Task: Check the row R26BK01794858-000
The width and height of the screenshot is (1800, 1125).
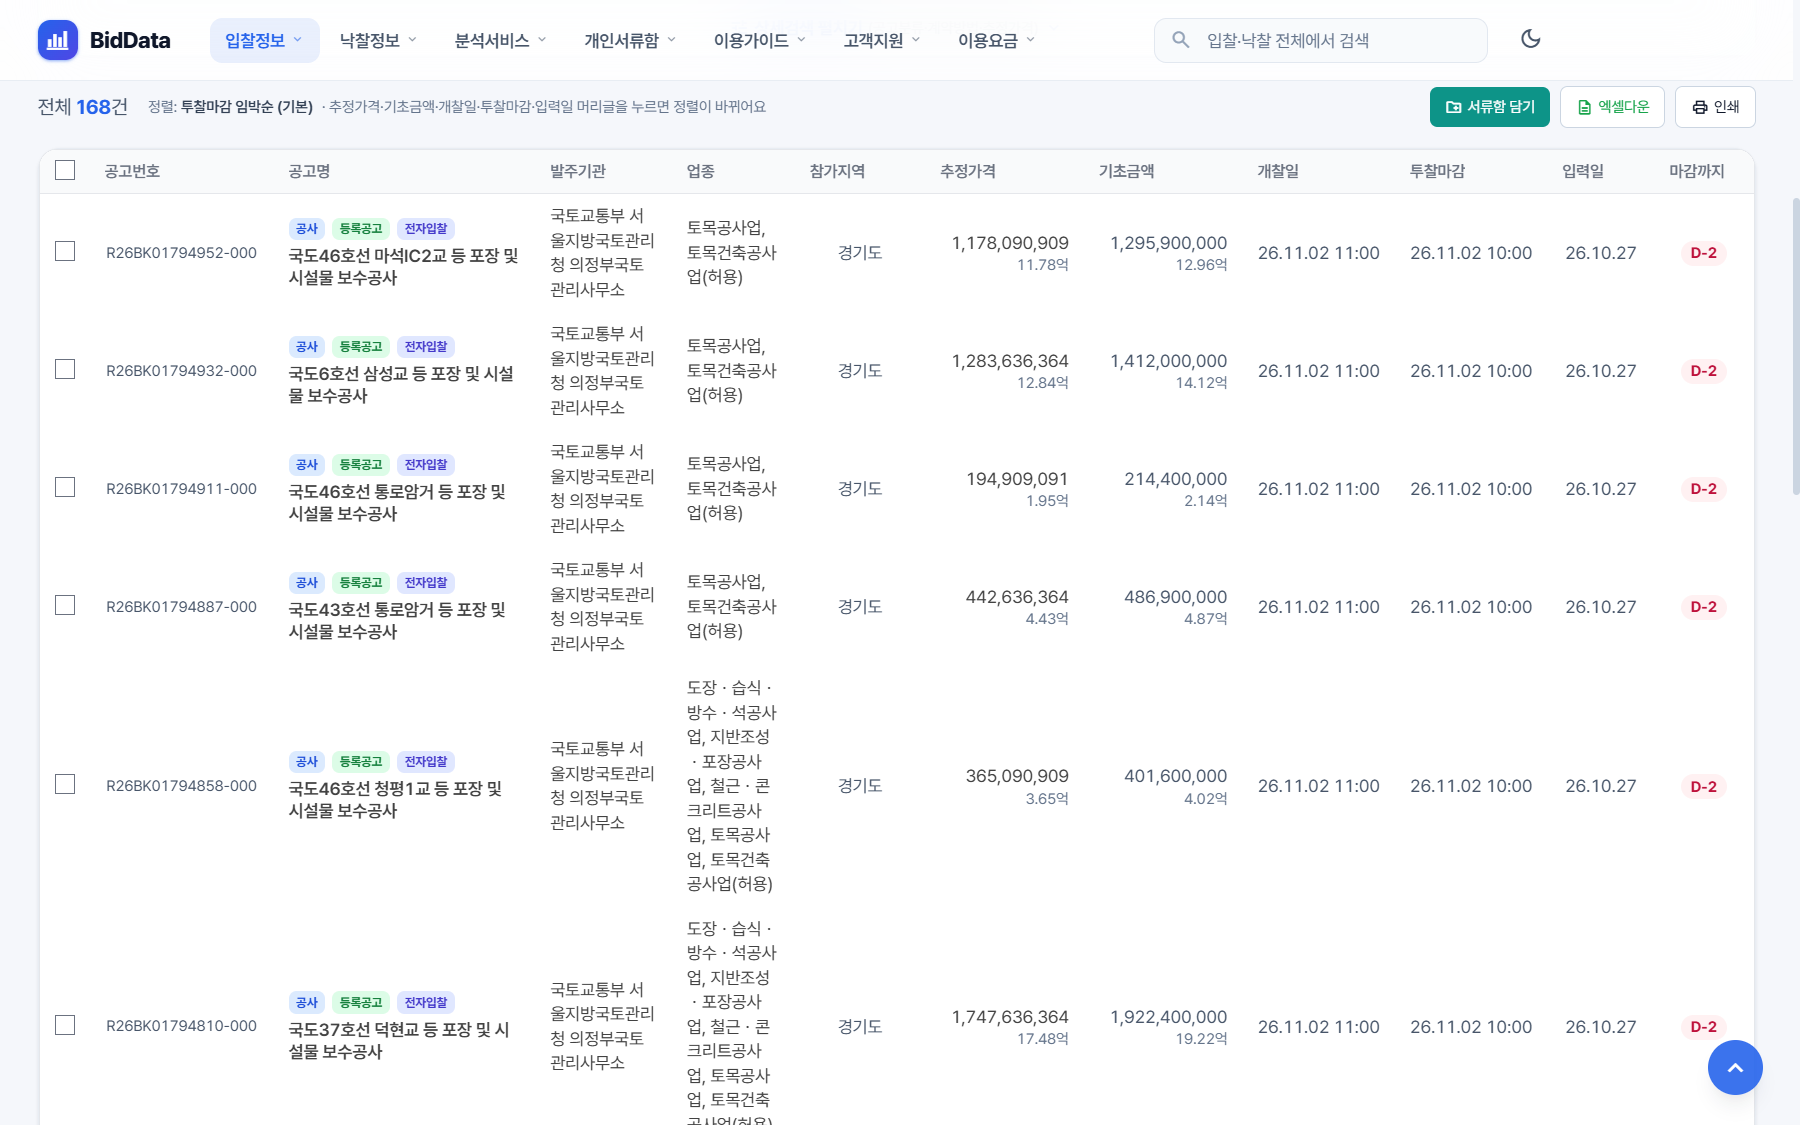Action: [x=65, y=784]
